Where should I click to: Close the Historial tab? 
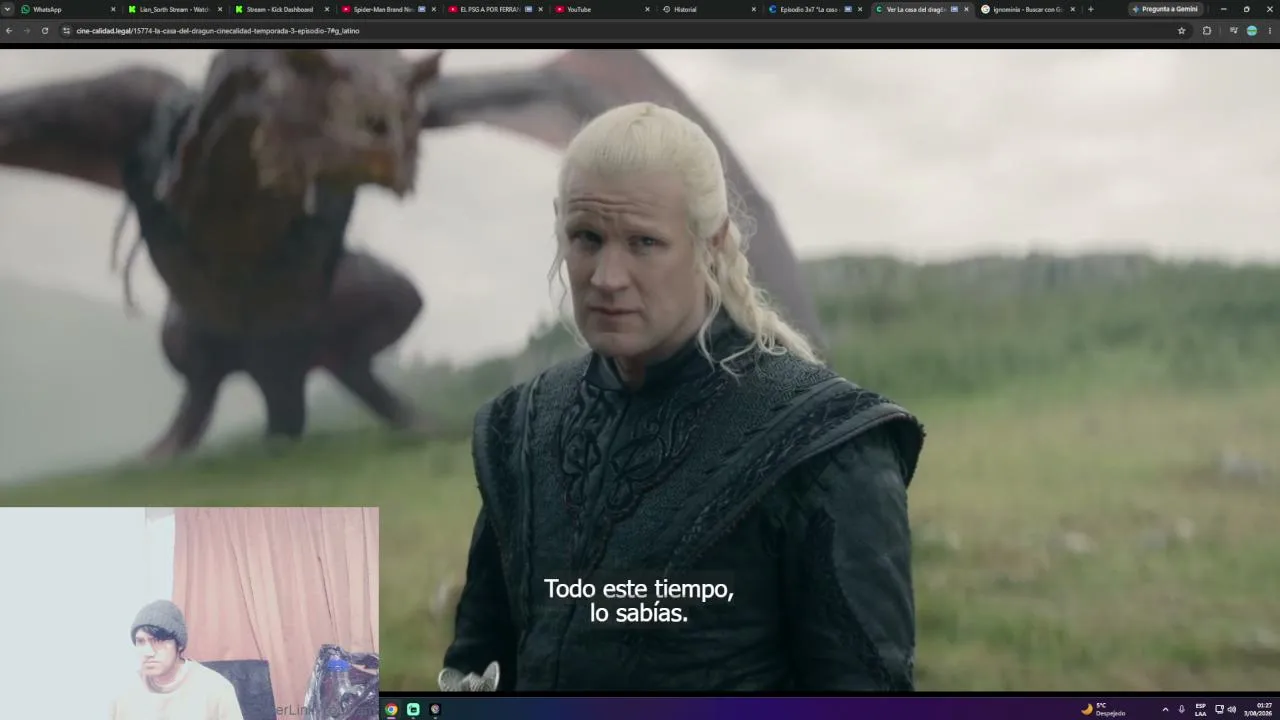click(754, 9)
